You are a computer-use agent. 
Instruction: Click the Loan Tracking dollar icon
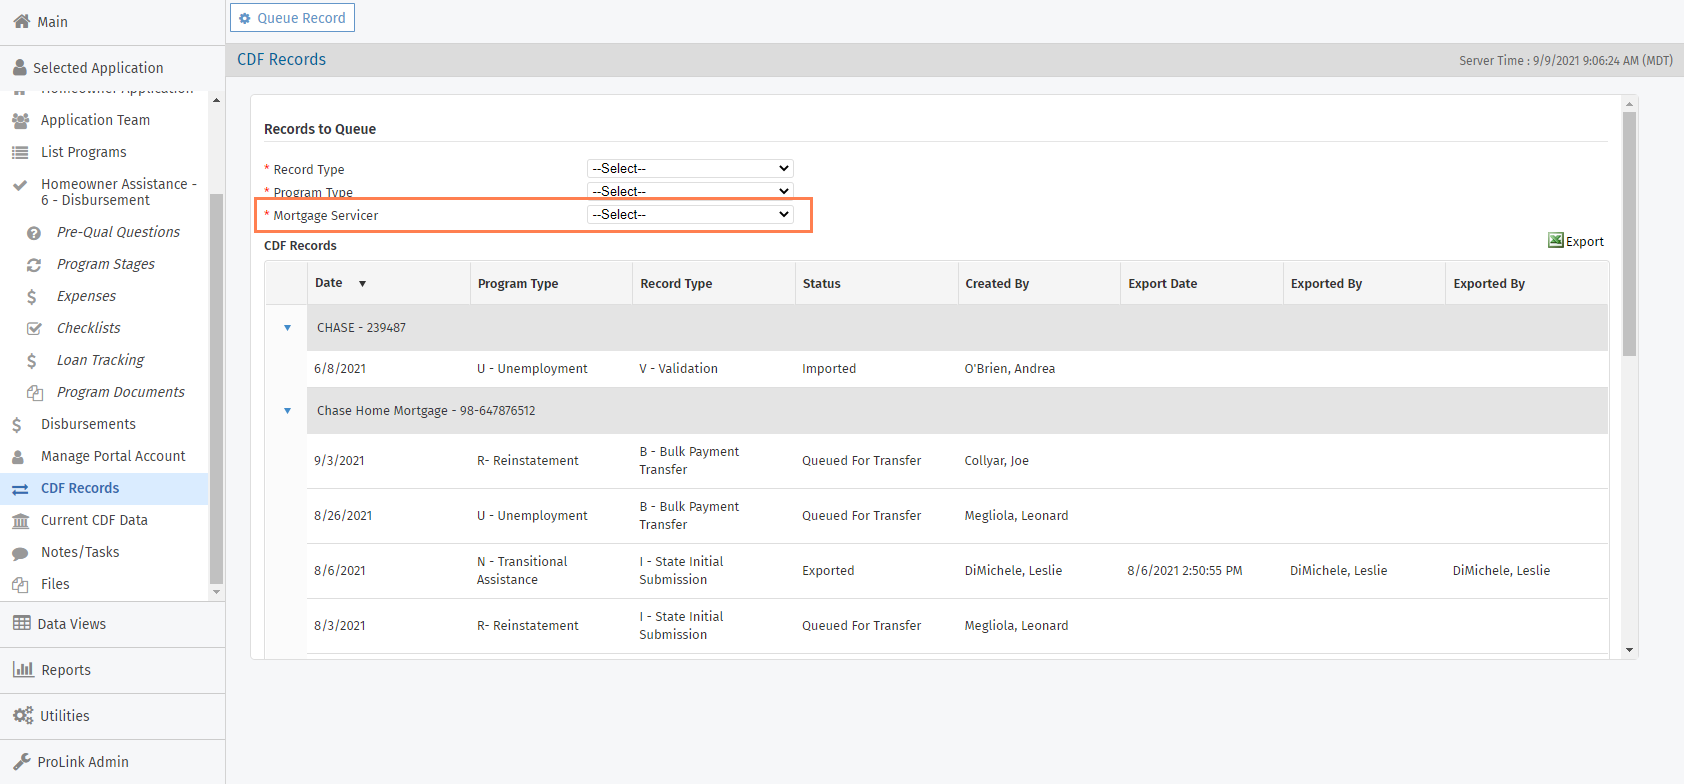32,361
